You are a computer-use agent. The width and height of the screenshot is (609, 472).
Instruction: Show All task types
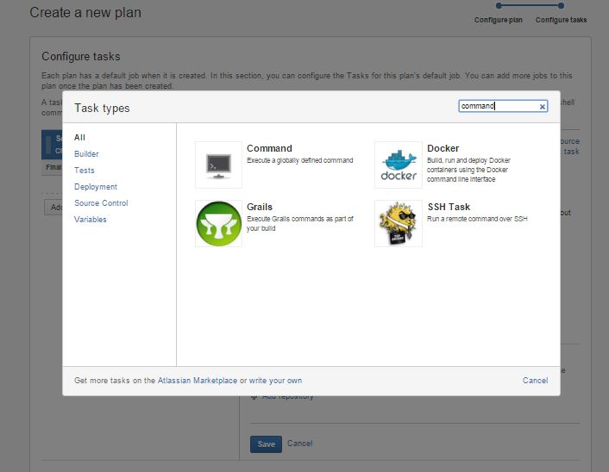pyautogui.click(x=80, y=138)
